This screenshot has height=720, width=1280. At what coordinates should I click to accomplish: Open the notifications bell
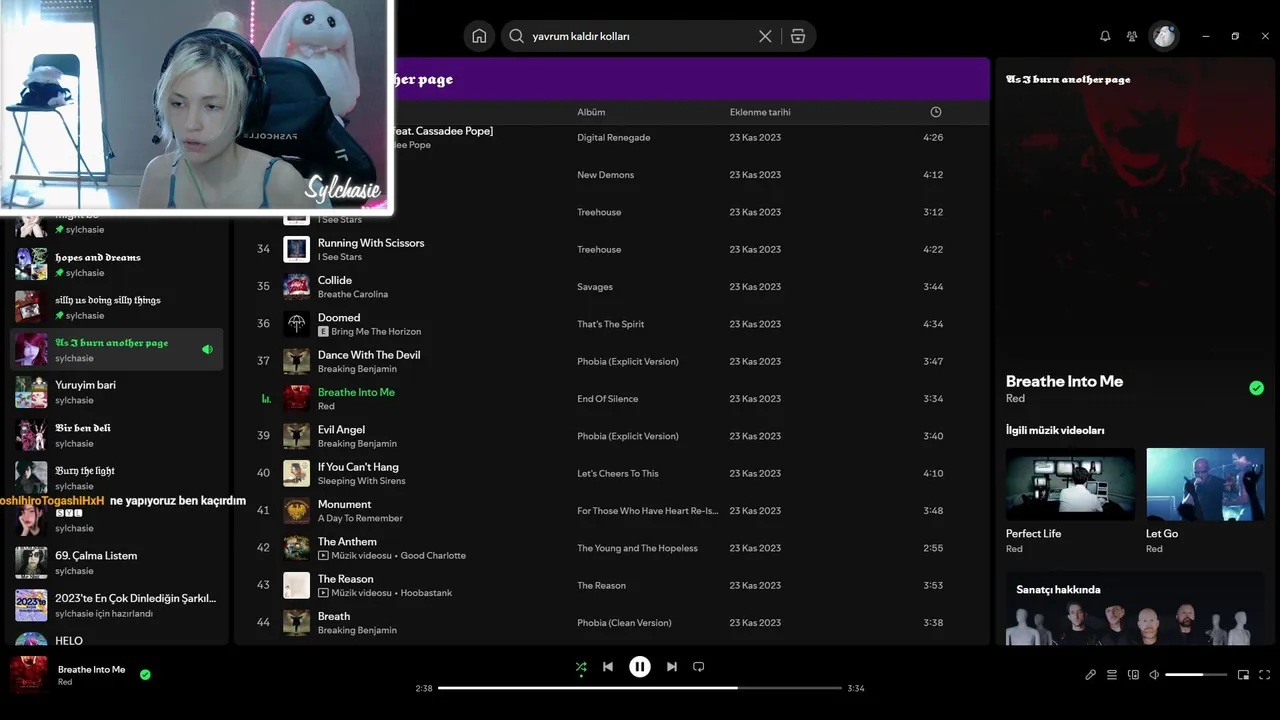pos(1105,36)
